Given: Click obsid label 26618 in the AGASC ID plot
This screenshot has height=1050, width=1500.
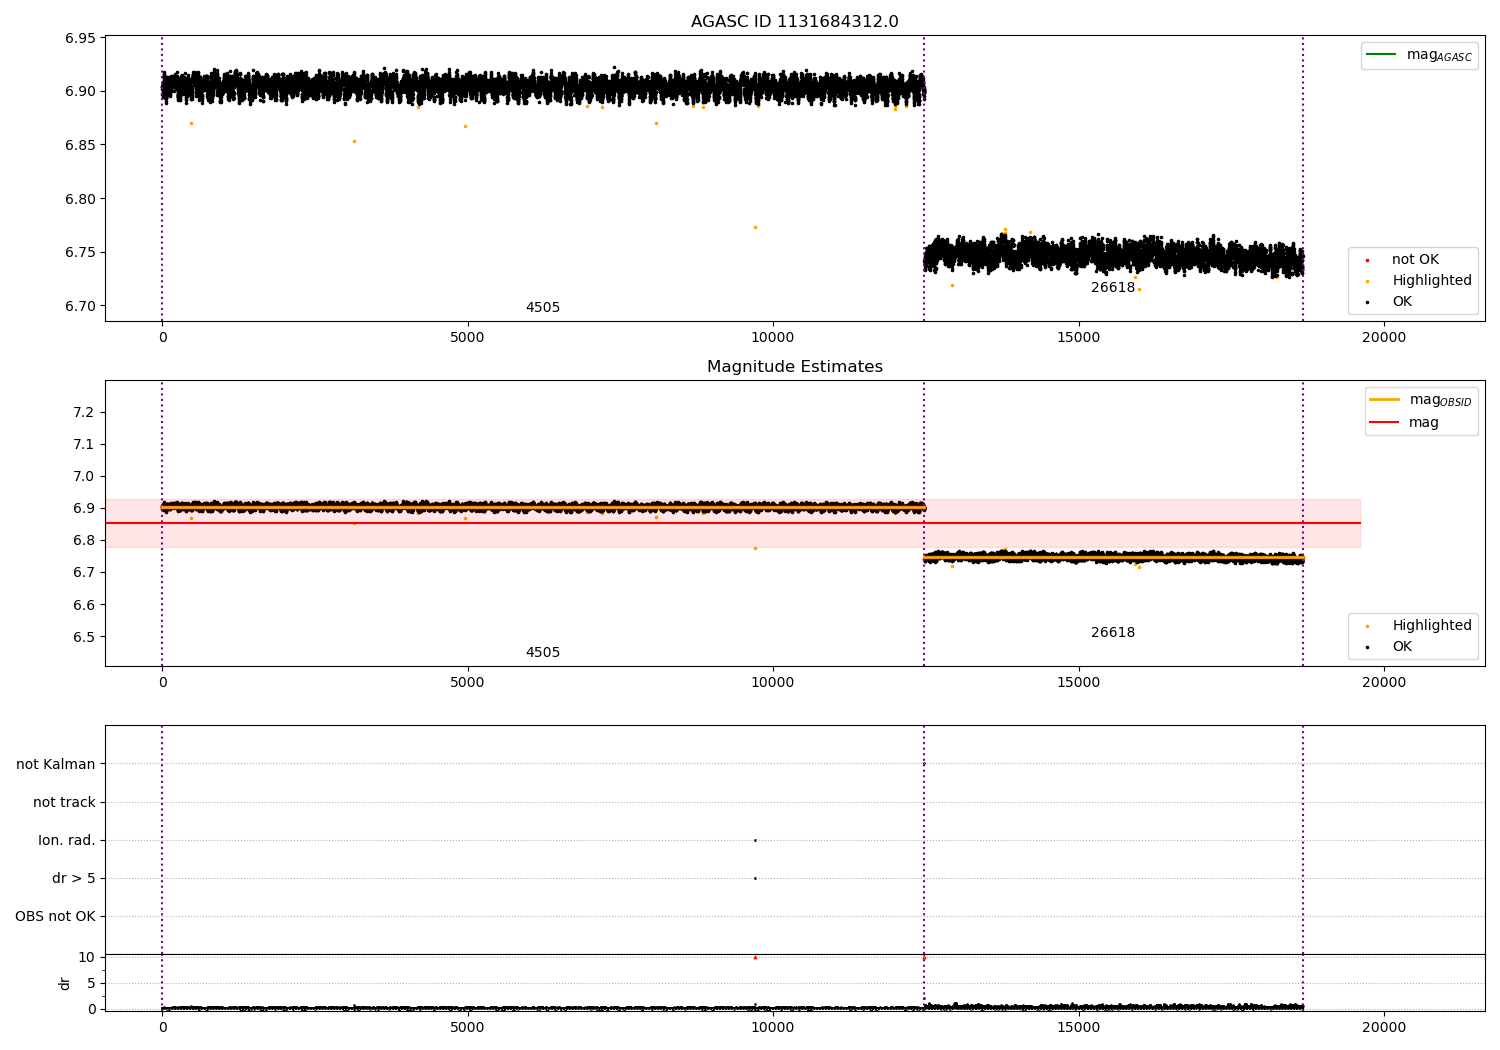Looking at the screenshot, I should tap(1113, 288).
